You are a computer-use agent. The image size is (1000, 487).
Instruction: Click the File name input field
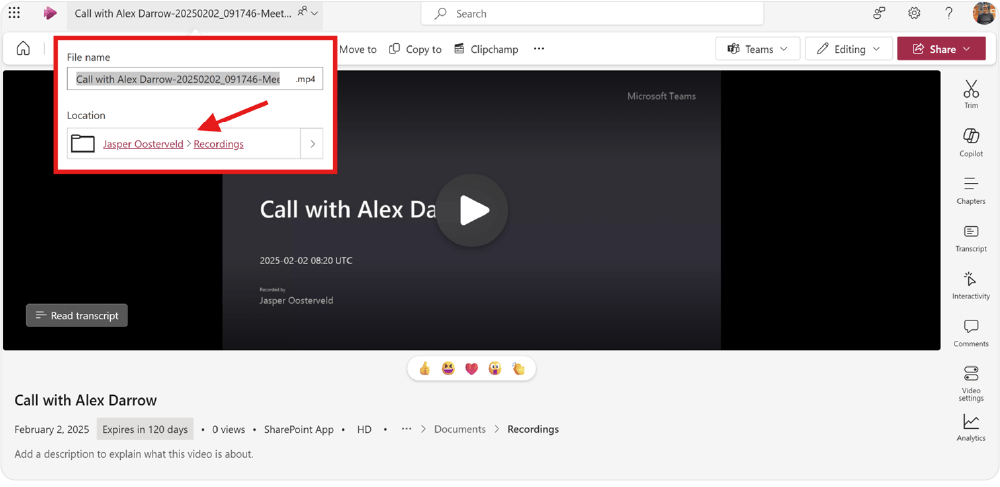[x=195, y=80]
